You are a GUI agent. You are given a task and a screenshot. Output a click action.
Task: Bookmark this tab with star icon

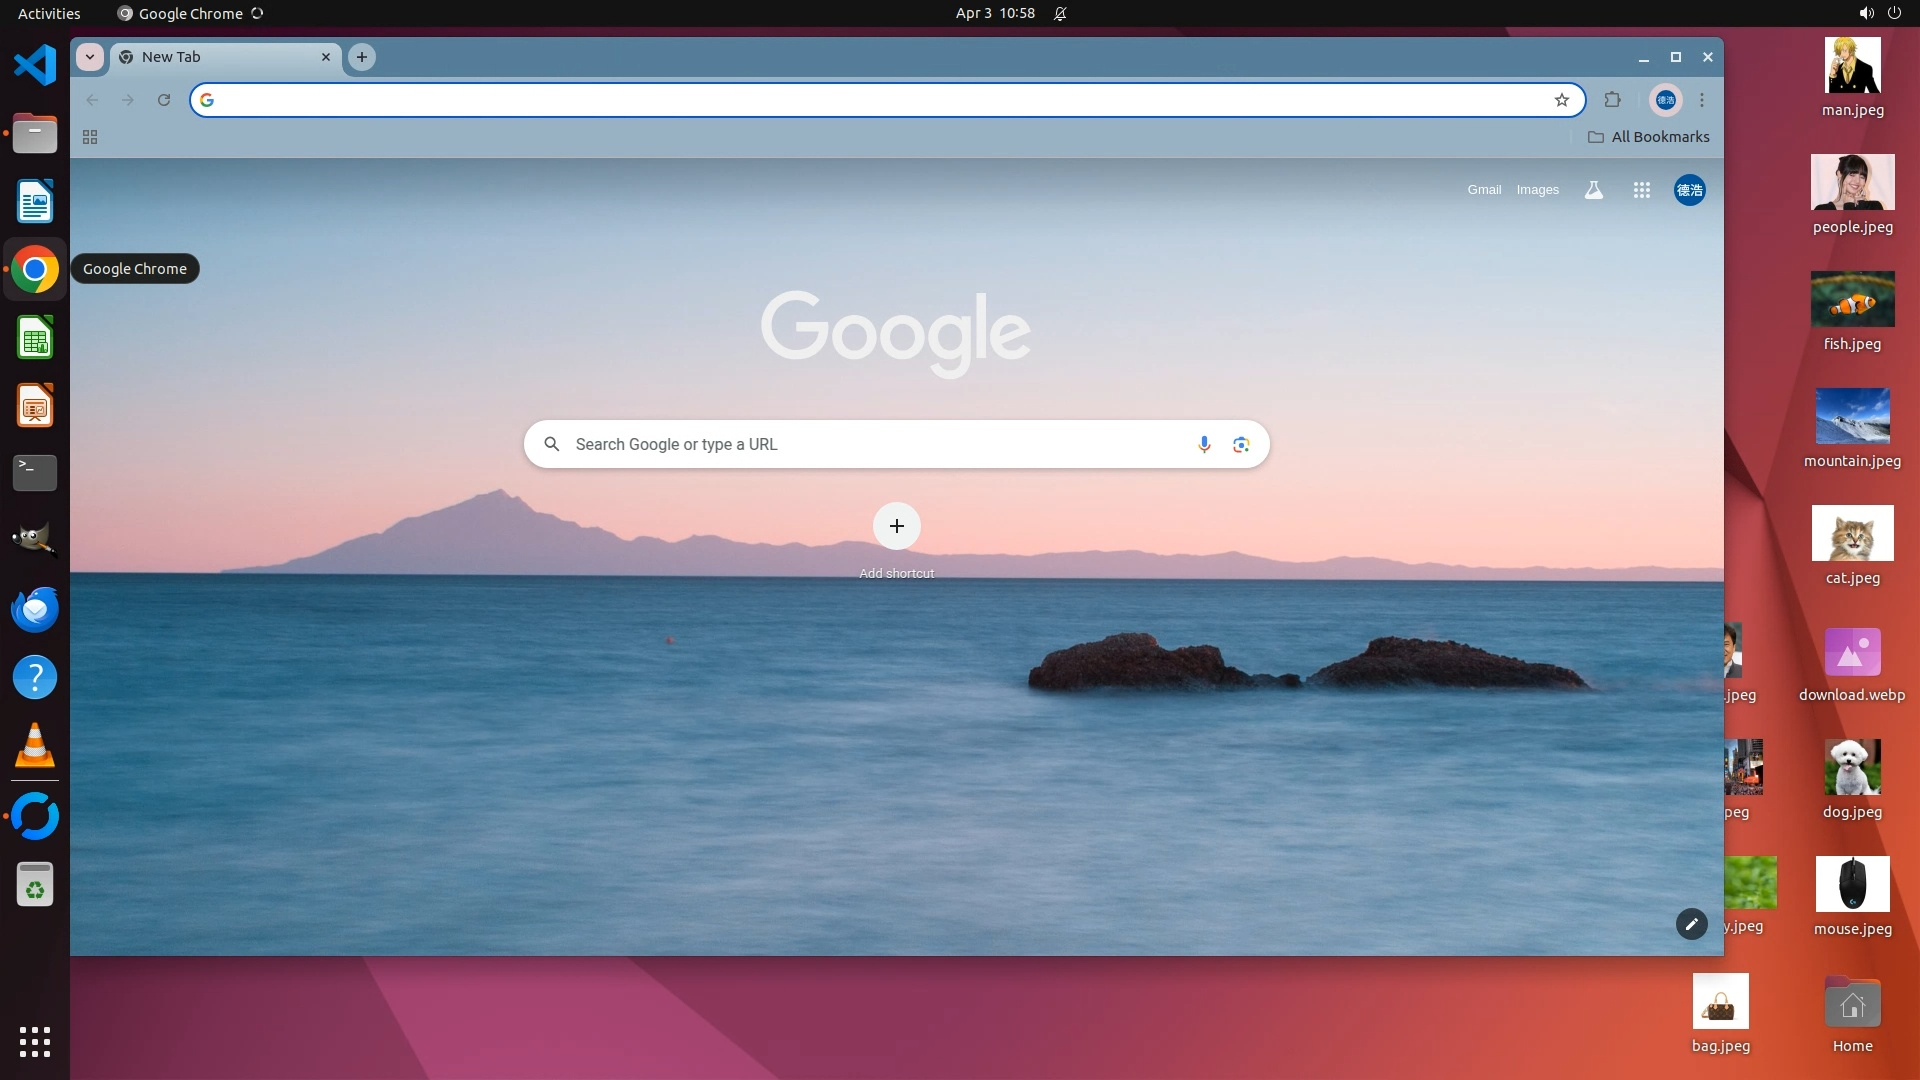click(1561, 100)
